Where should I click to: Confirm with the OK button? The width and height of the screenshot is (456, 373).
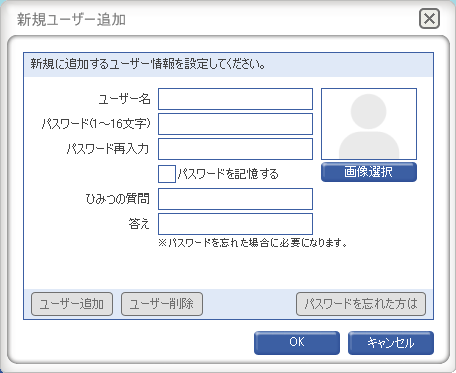(297, 343)
